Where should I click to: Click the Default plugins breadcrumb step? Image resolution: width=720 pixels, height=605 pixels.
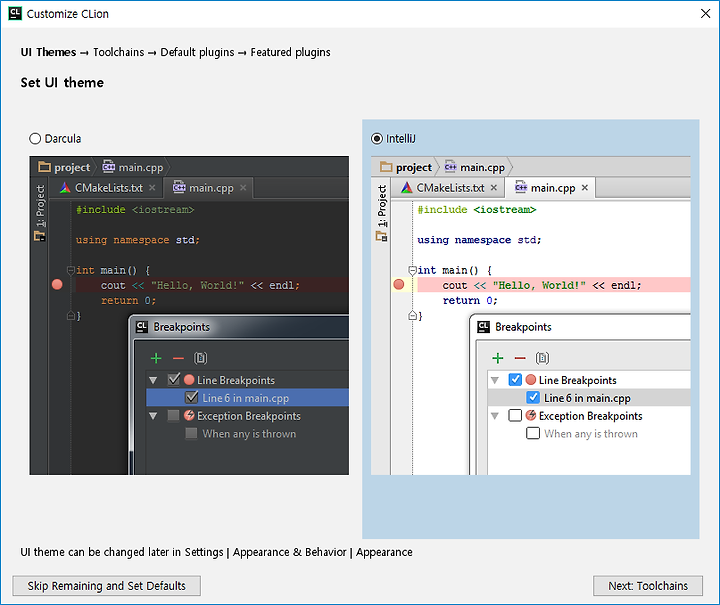point(197,52)
